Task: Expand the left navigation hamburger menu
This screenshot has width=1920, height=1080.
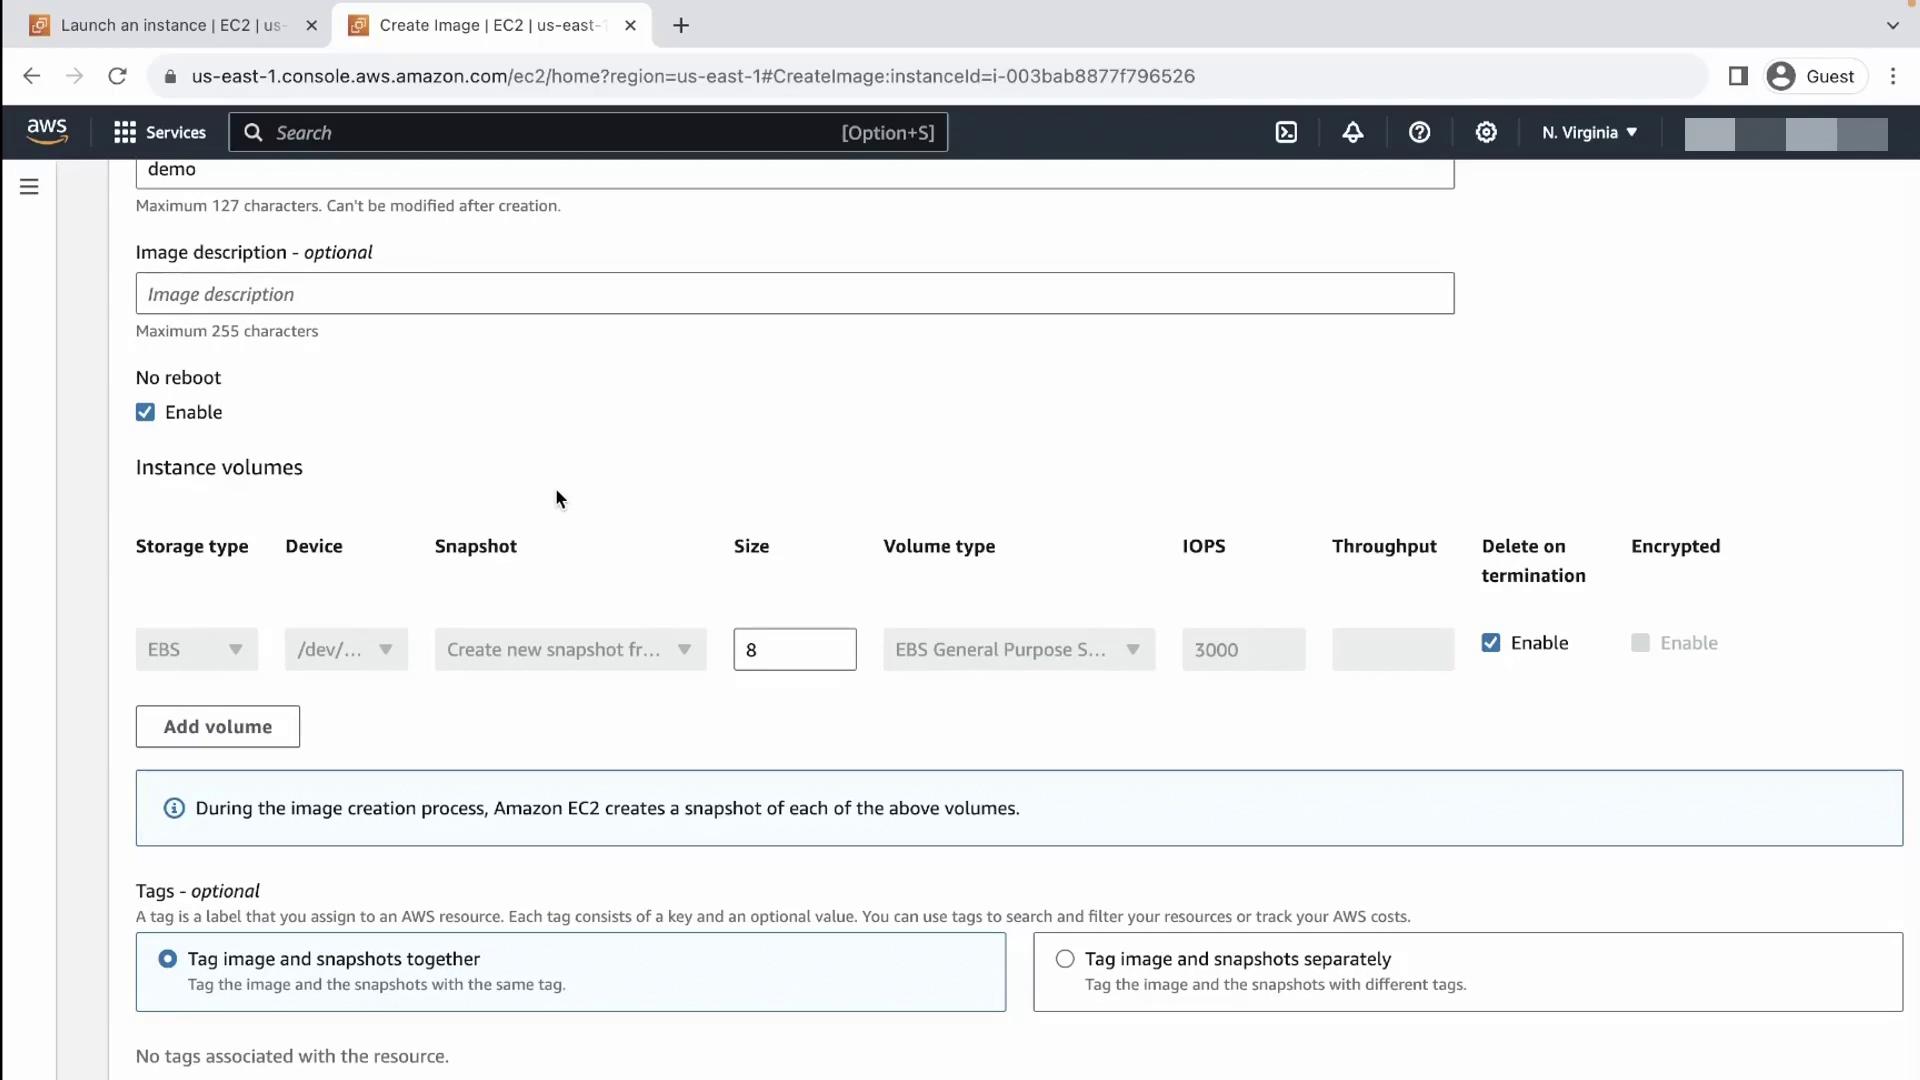Action: tap(29, 186)
